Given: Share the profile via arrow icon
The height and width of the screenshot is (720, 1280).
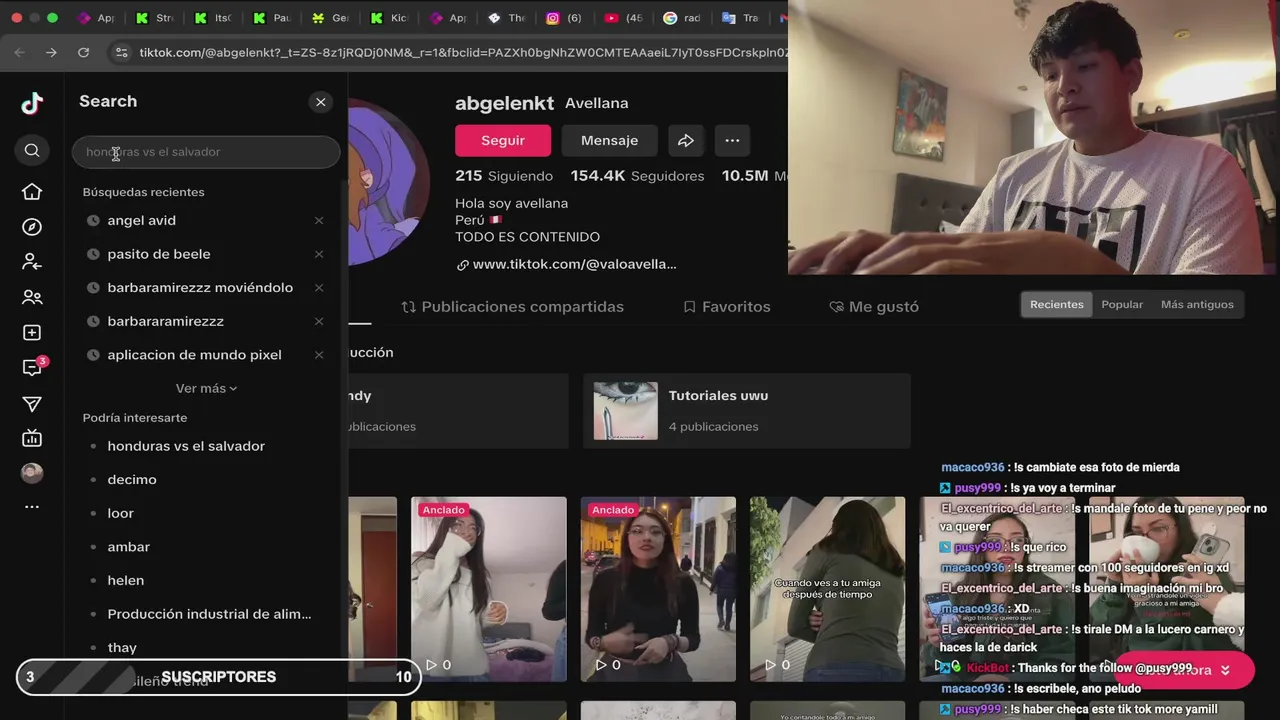Looking at the screenshot, I should tap(686, 141).
